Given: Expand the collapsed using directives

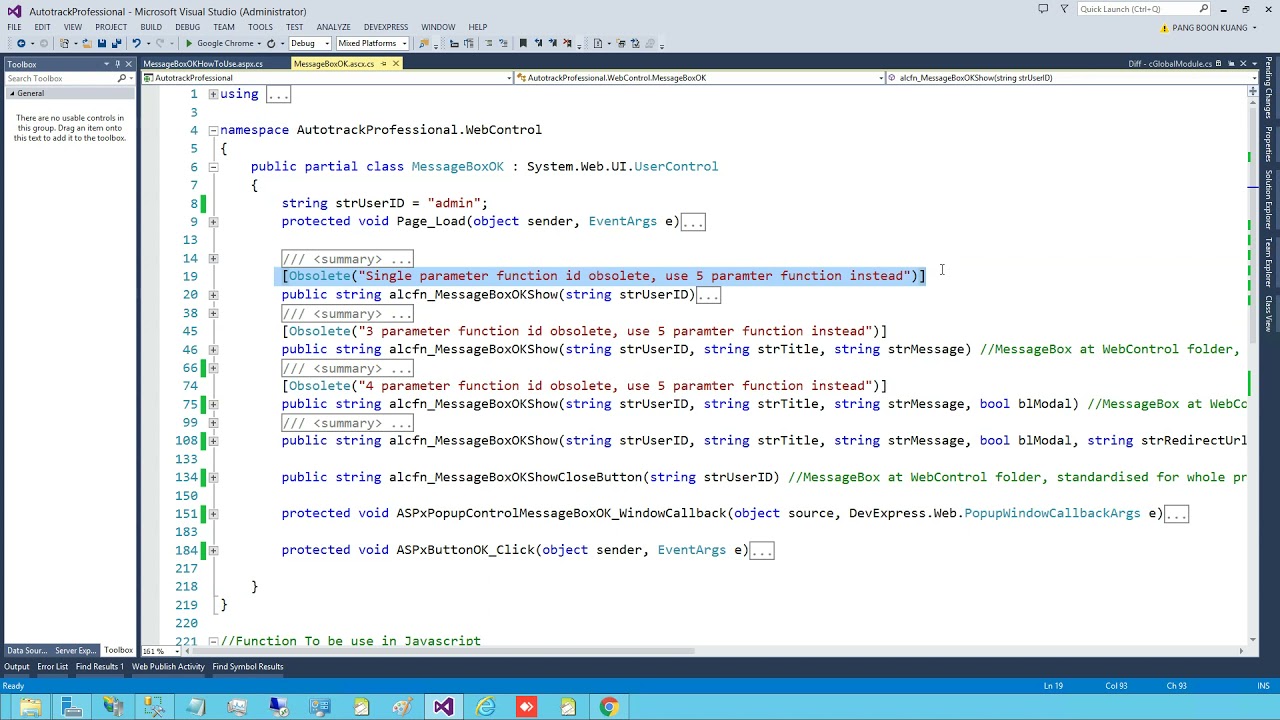Looking at the screenshot, I should point(213,94).
